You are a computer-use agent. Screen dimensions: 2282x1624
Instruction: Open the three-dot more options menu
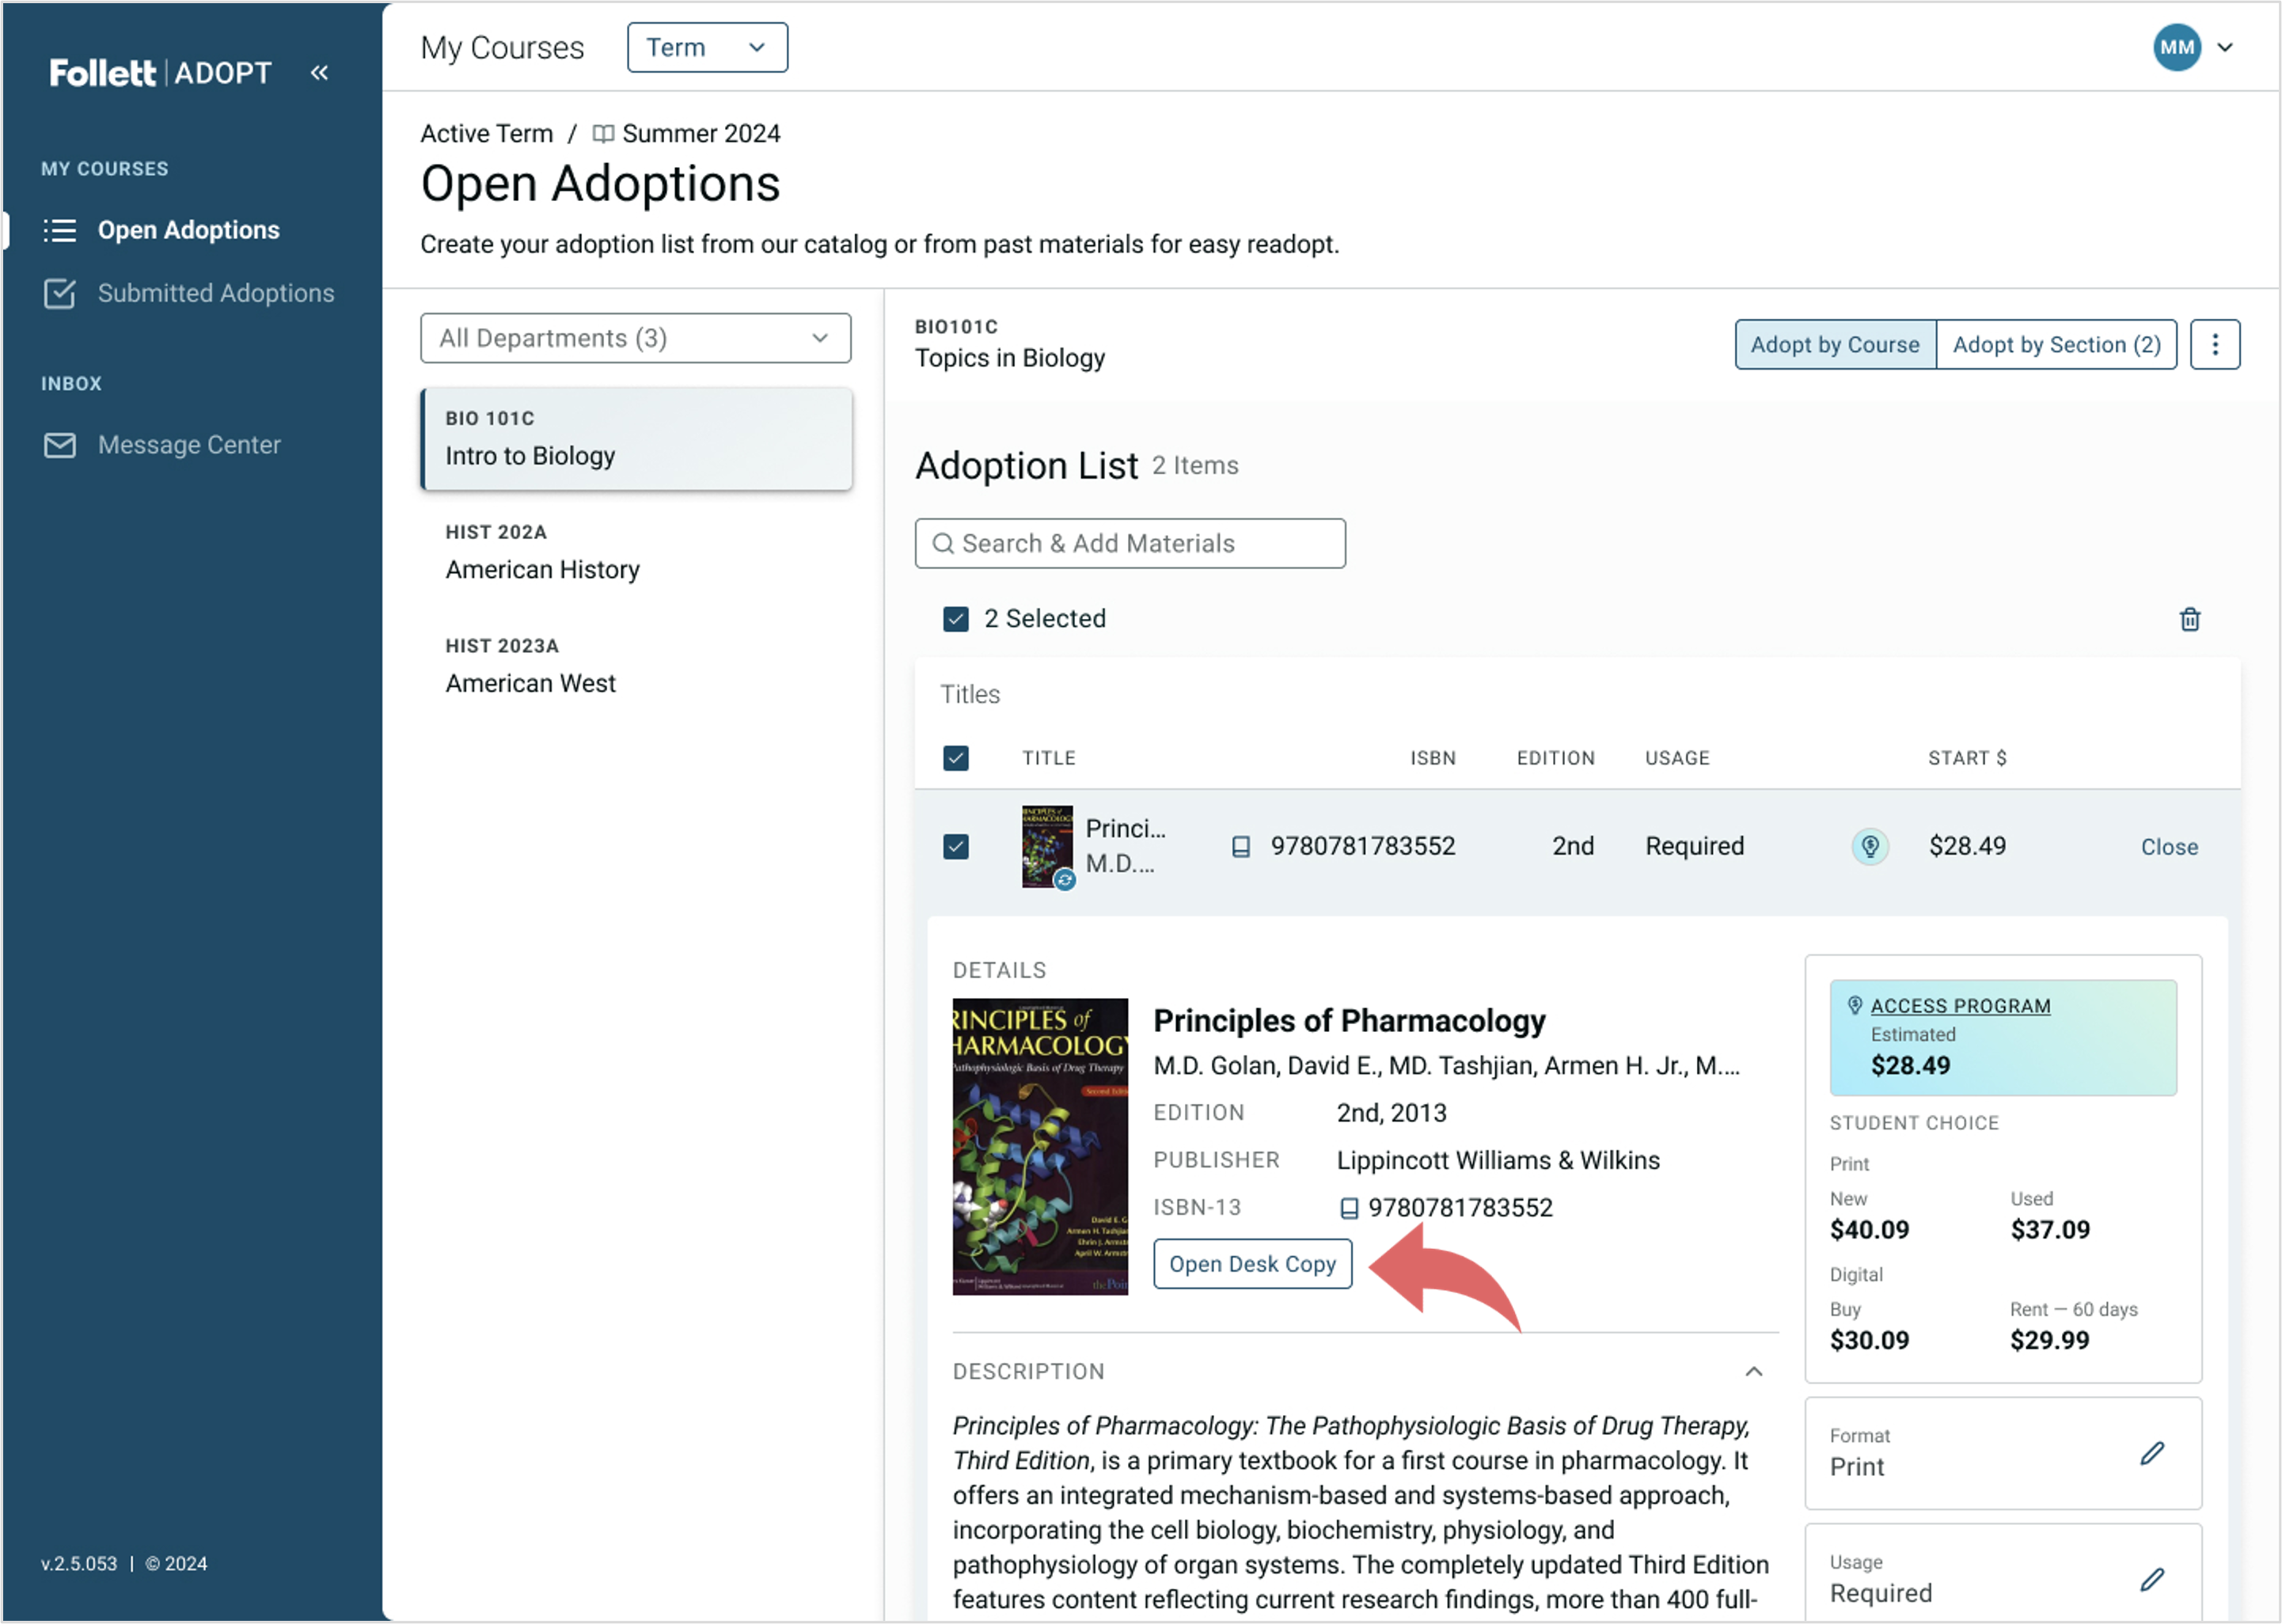coord(2214,345)
